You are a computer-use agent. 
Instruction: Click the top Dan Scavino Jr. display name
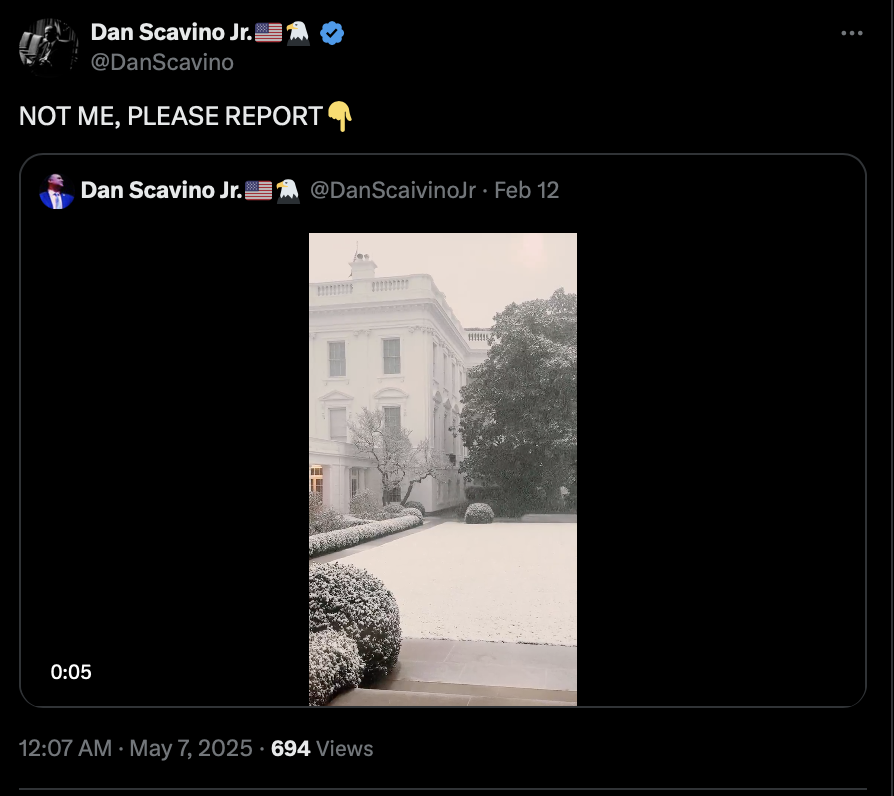171,33
